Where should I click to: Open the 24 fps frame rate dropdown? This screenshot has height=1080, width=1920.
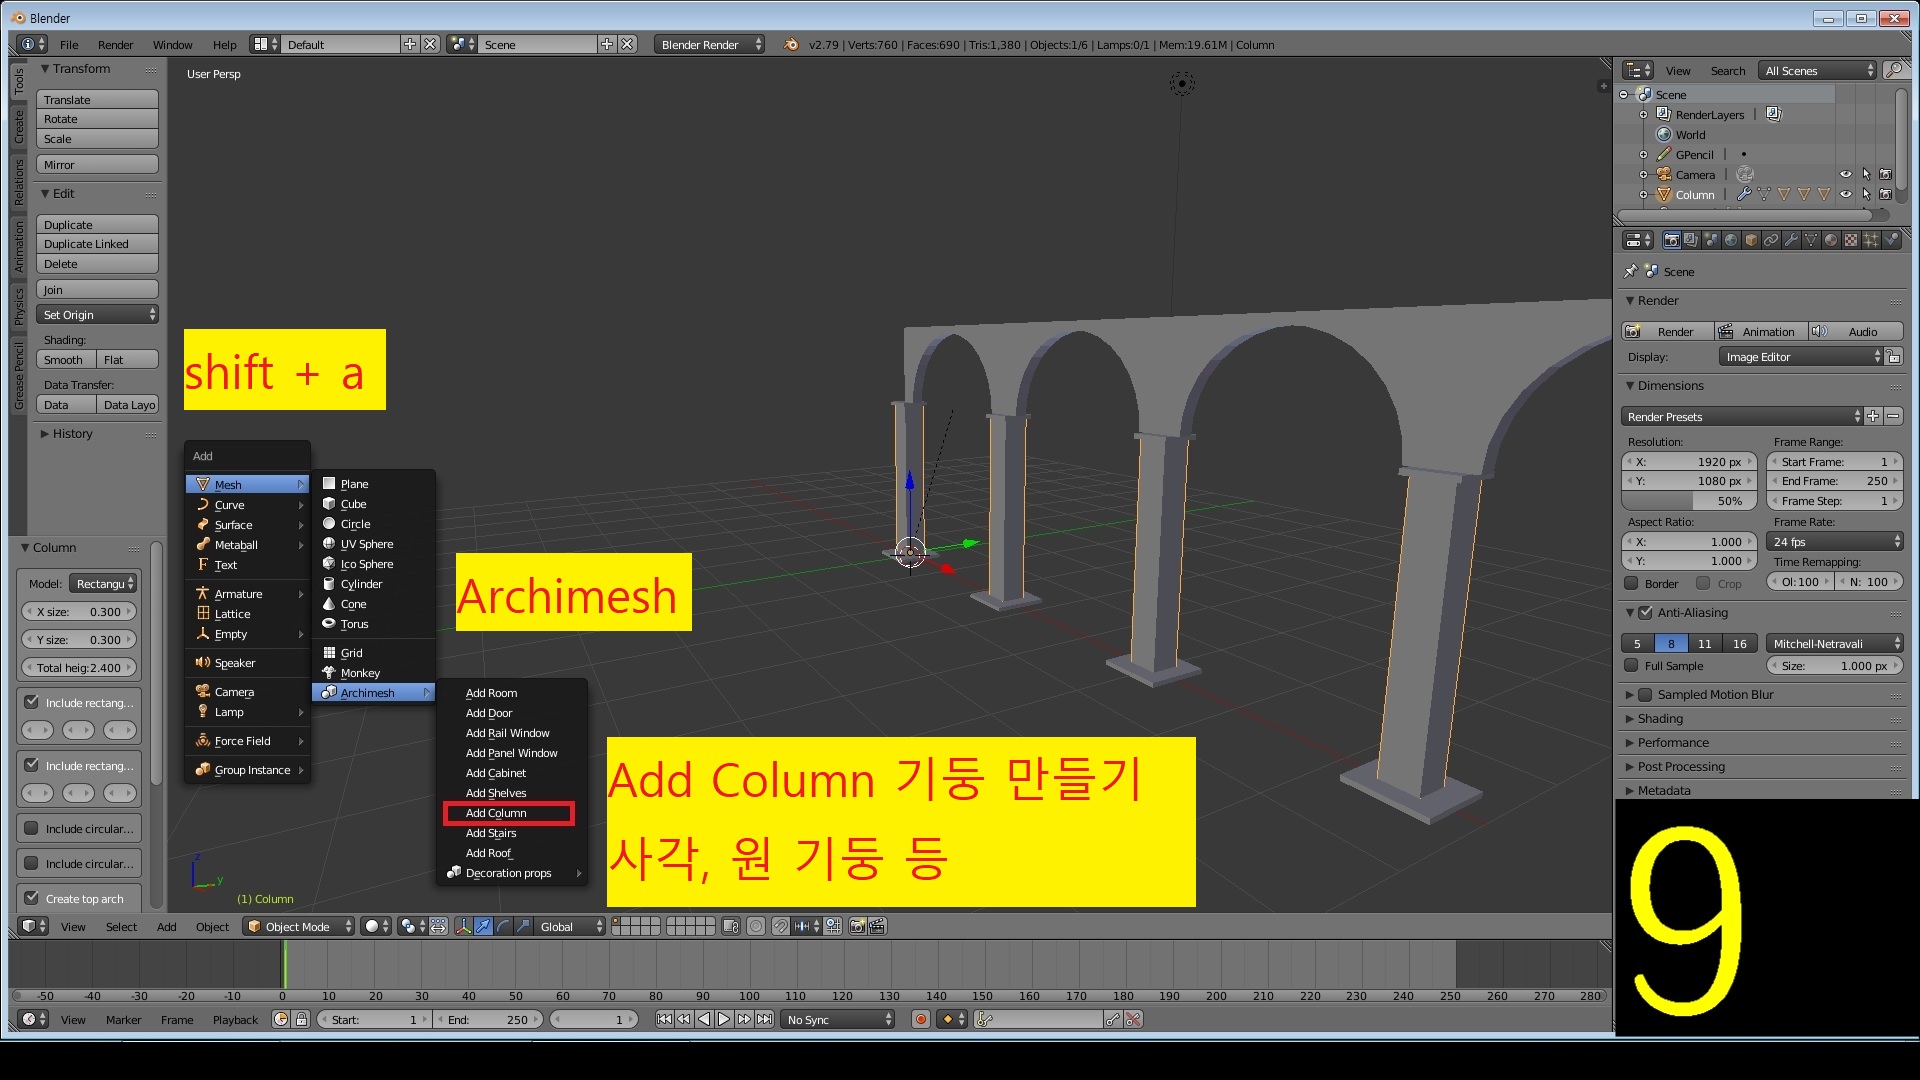pyautogui.click(x=1835, y=542)
